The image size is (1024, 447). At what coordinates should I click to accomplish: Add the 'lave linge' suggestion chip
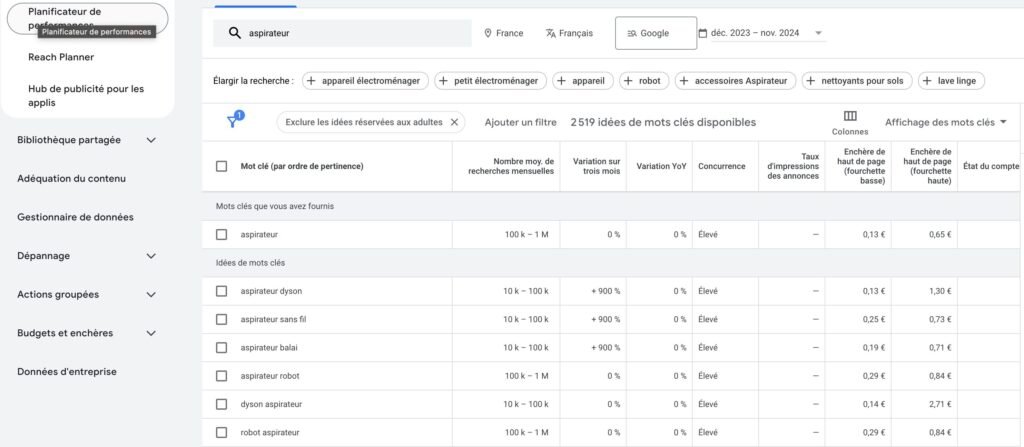(952, 81)
